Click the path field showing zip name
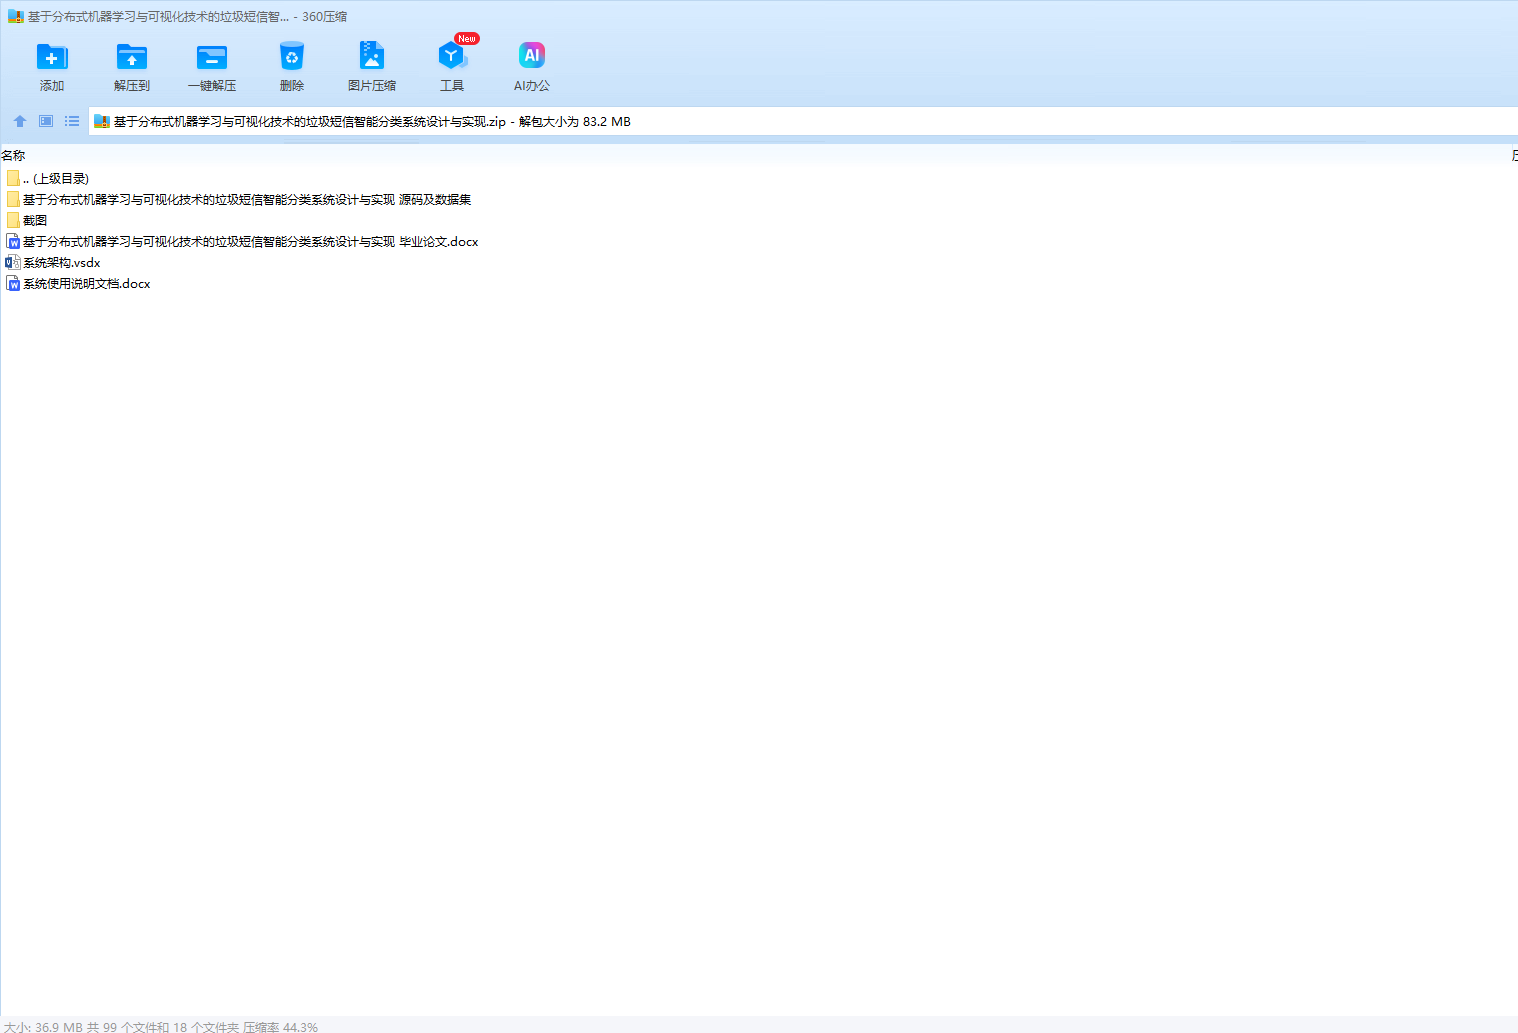The width and height of the screenshot is (1518, 1033). click(803, 122)
